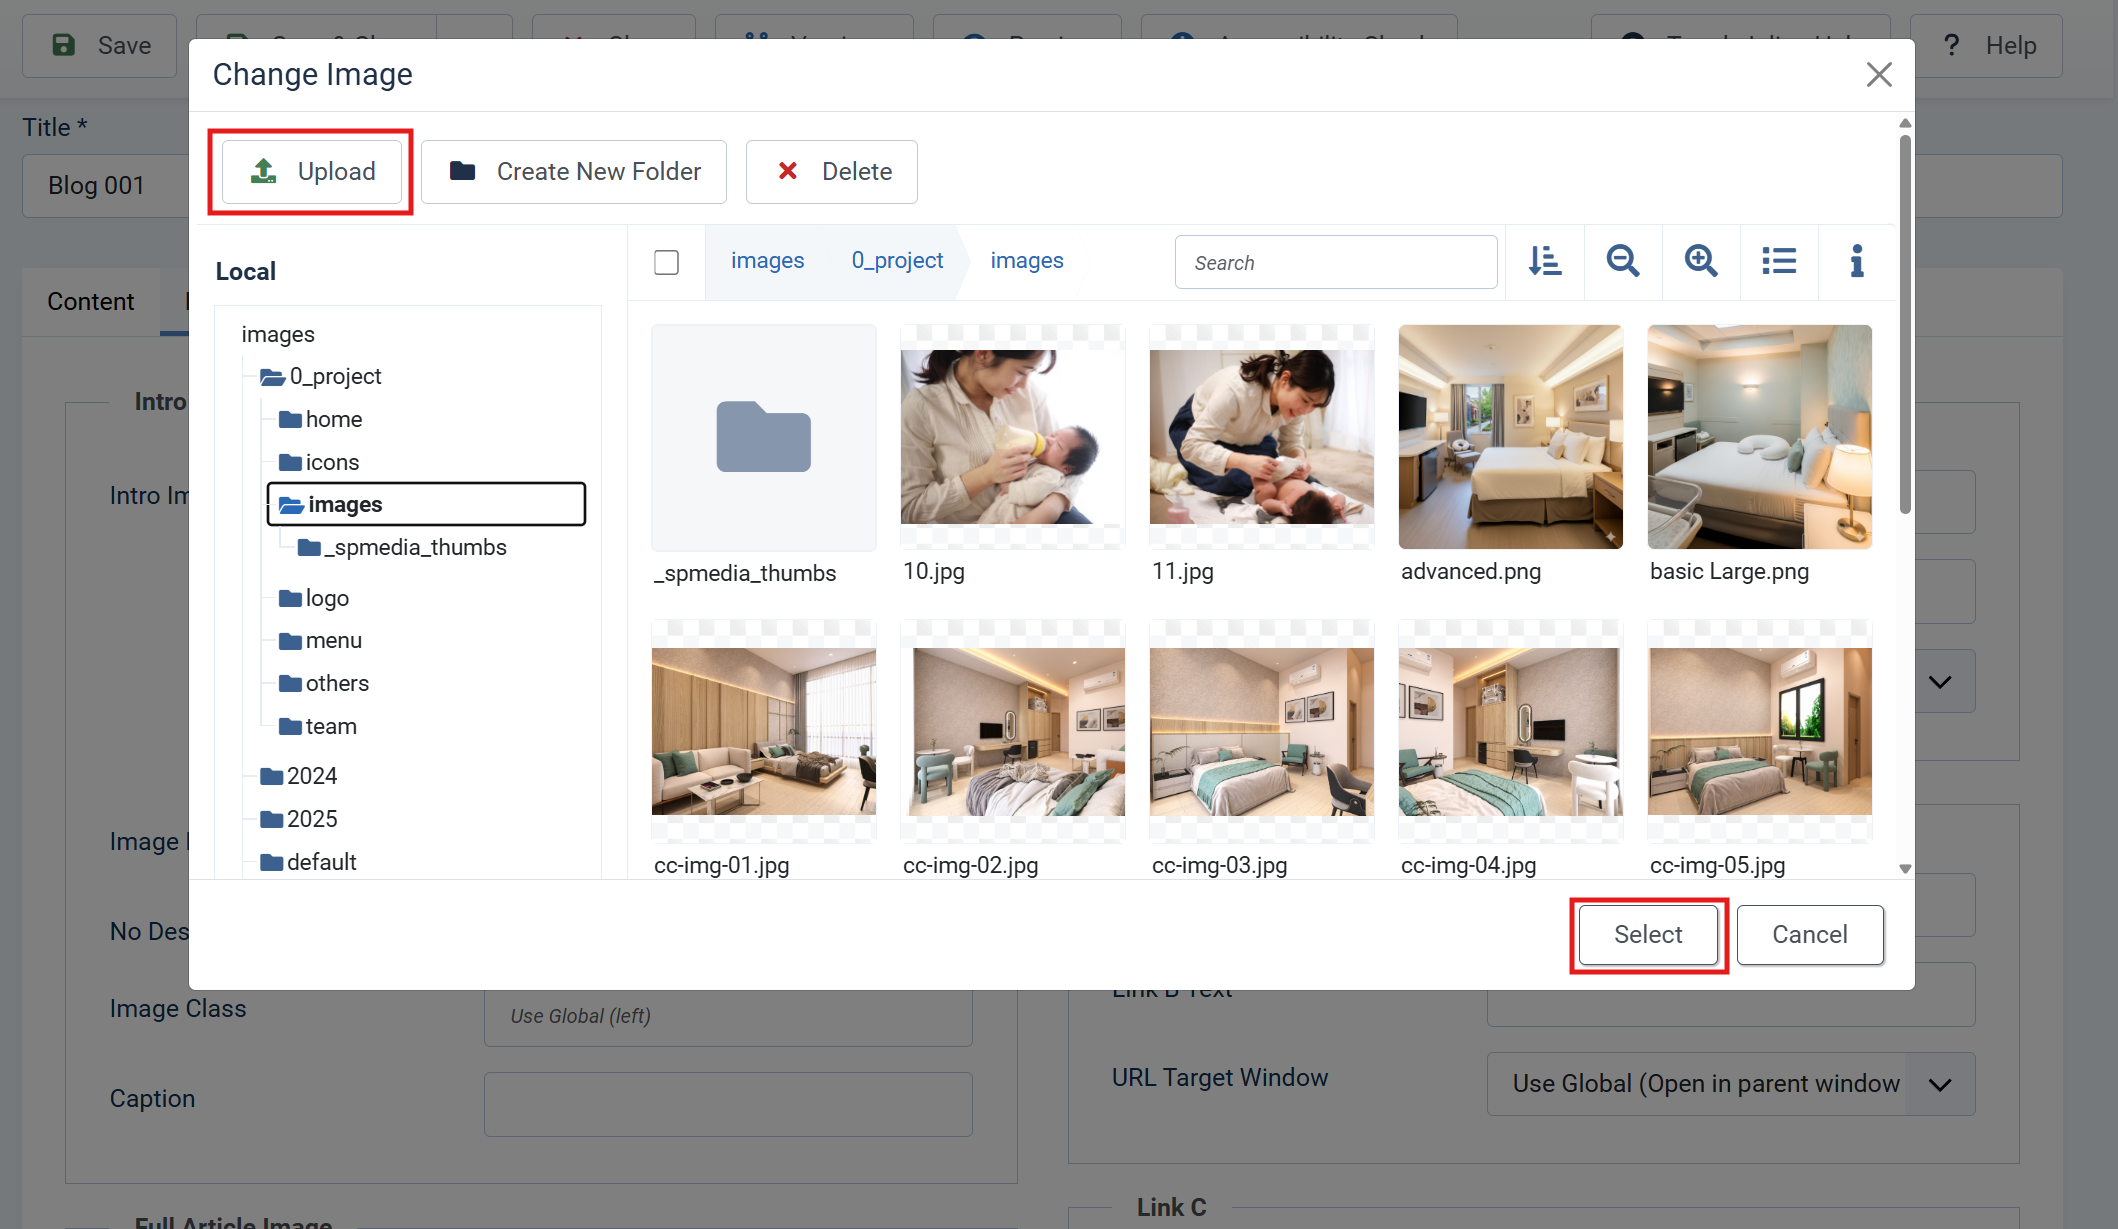Show media info panel icon
The height and width of the screenshot is (1229, 2118).
click(x=1856, y=262)
